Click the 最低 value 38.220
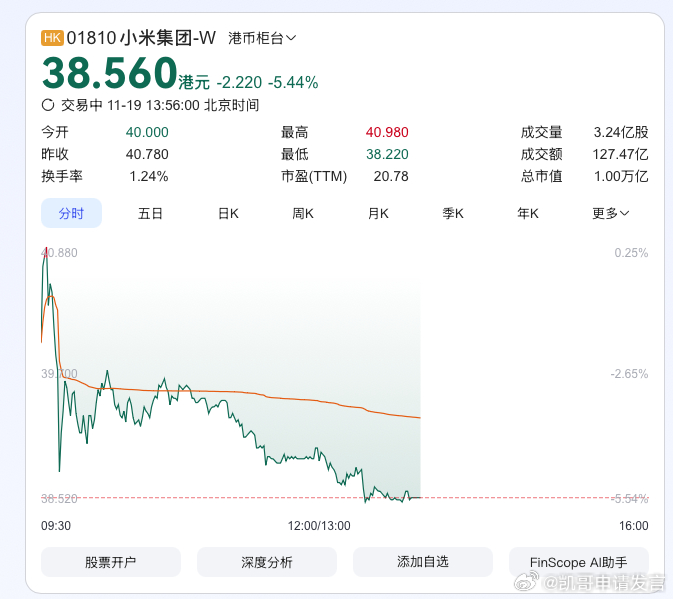This screenshot has width=673, height=599. tap(387, 154)
